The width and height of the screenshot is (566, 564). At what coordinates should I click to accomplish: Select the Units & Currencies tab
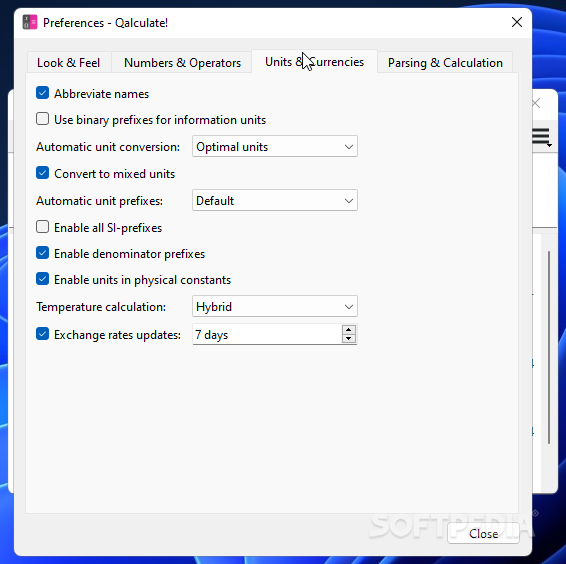314,62
